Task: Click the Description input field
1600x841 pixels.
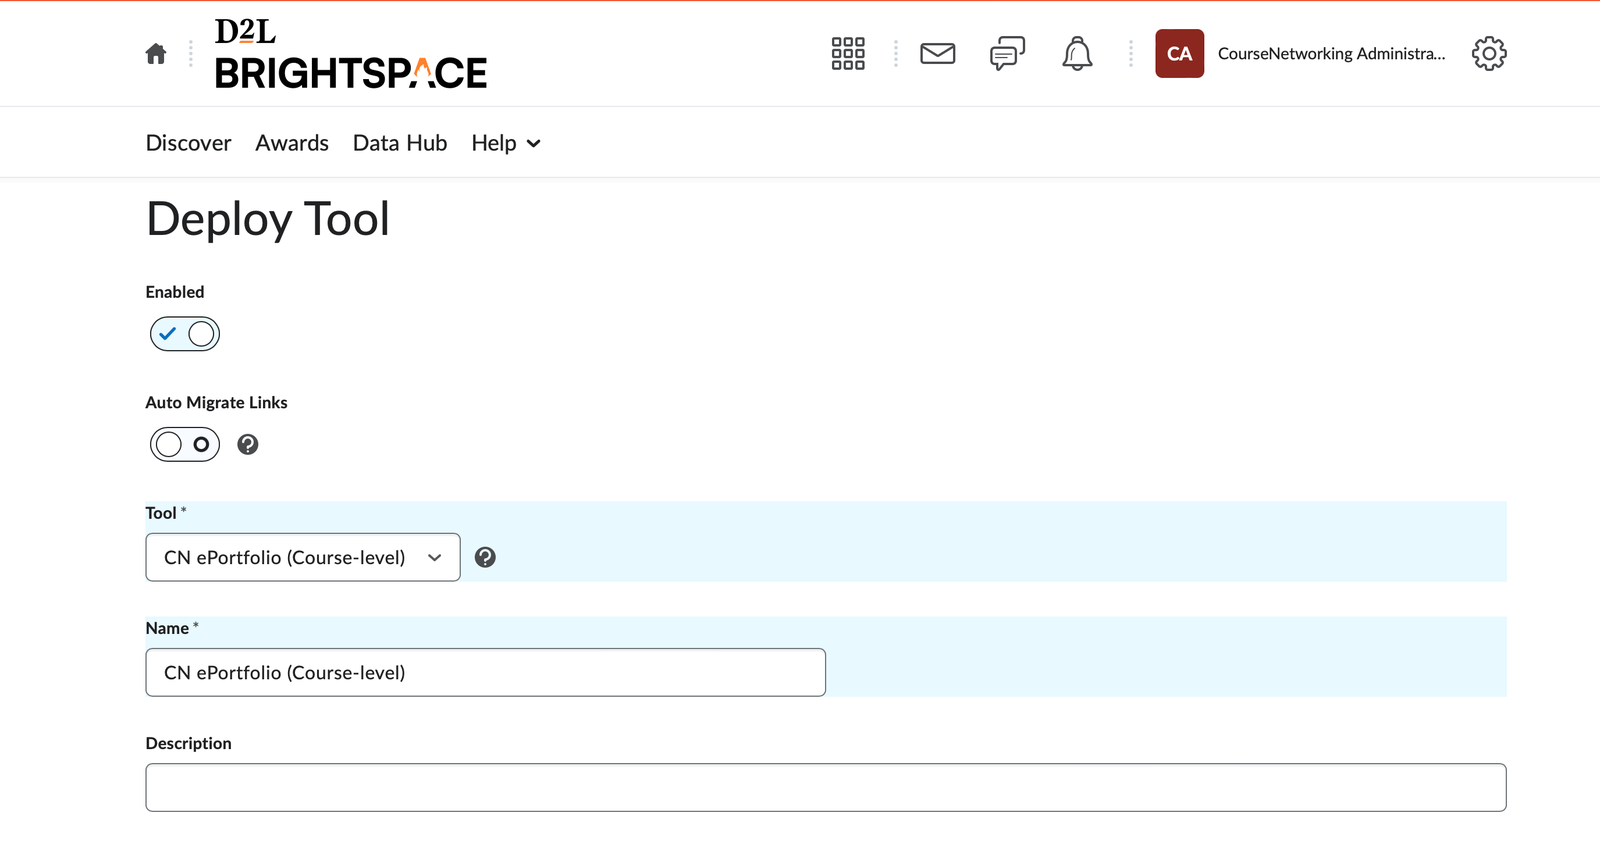Action: 826,788
